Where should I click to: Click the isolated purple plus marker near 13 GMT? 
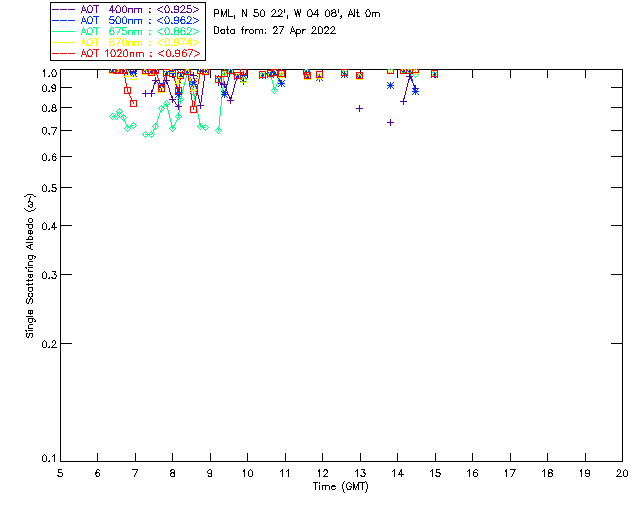pyautogui.click(x=359, y=108)
